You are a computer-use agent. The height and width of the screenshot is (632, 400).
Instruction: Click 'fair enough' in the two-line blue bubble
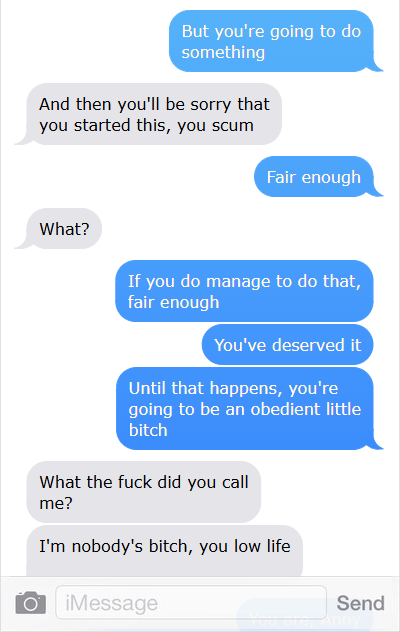pyautogui.click(x=173, y=302)
